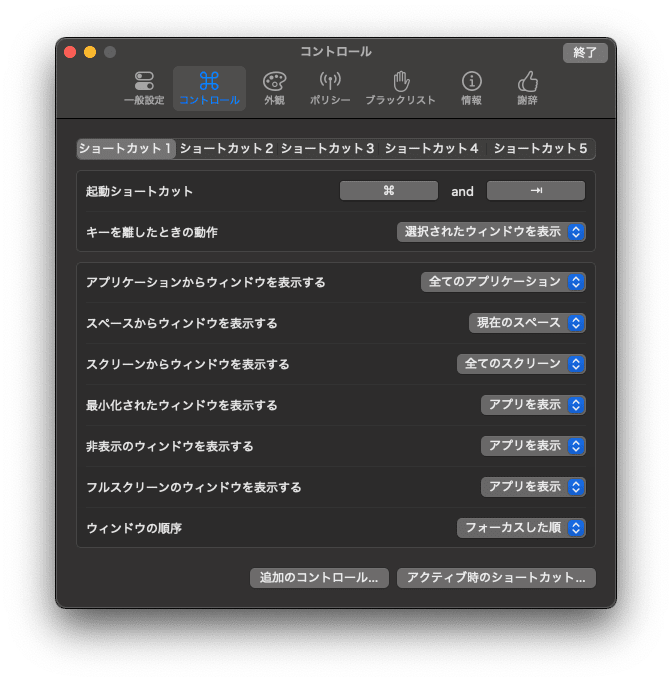
Task: Switch to ショートカット 2 tab
Action: (x=226, y=149)
